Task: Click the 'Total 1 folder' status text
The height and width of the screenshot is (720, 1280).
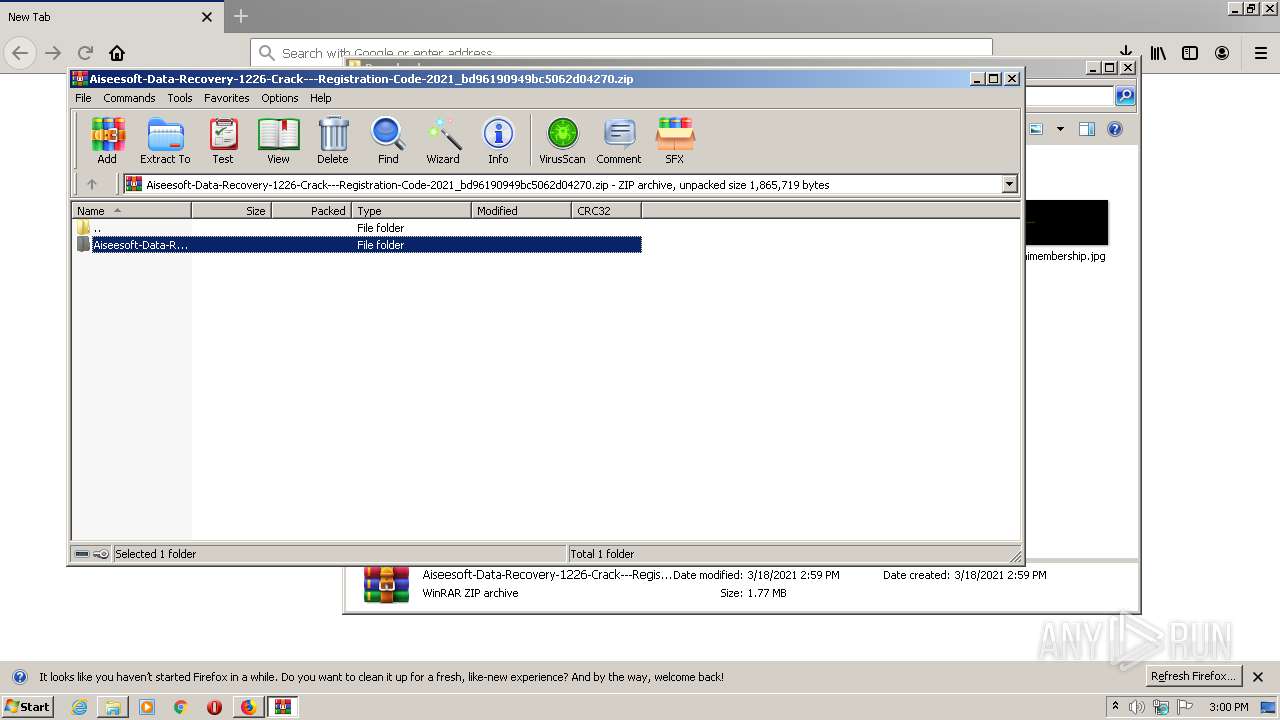Action: click(x=602, y=554)
